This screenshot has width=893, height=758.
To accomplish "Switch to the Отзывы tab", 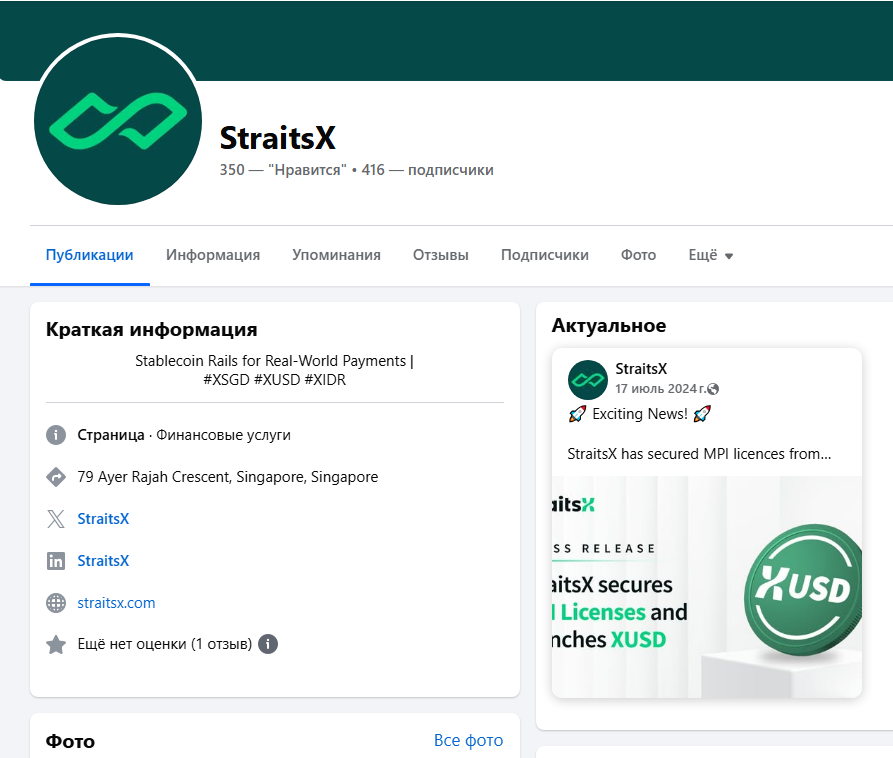I will (441, 255).
